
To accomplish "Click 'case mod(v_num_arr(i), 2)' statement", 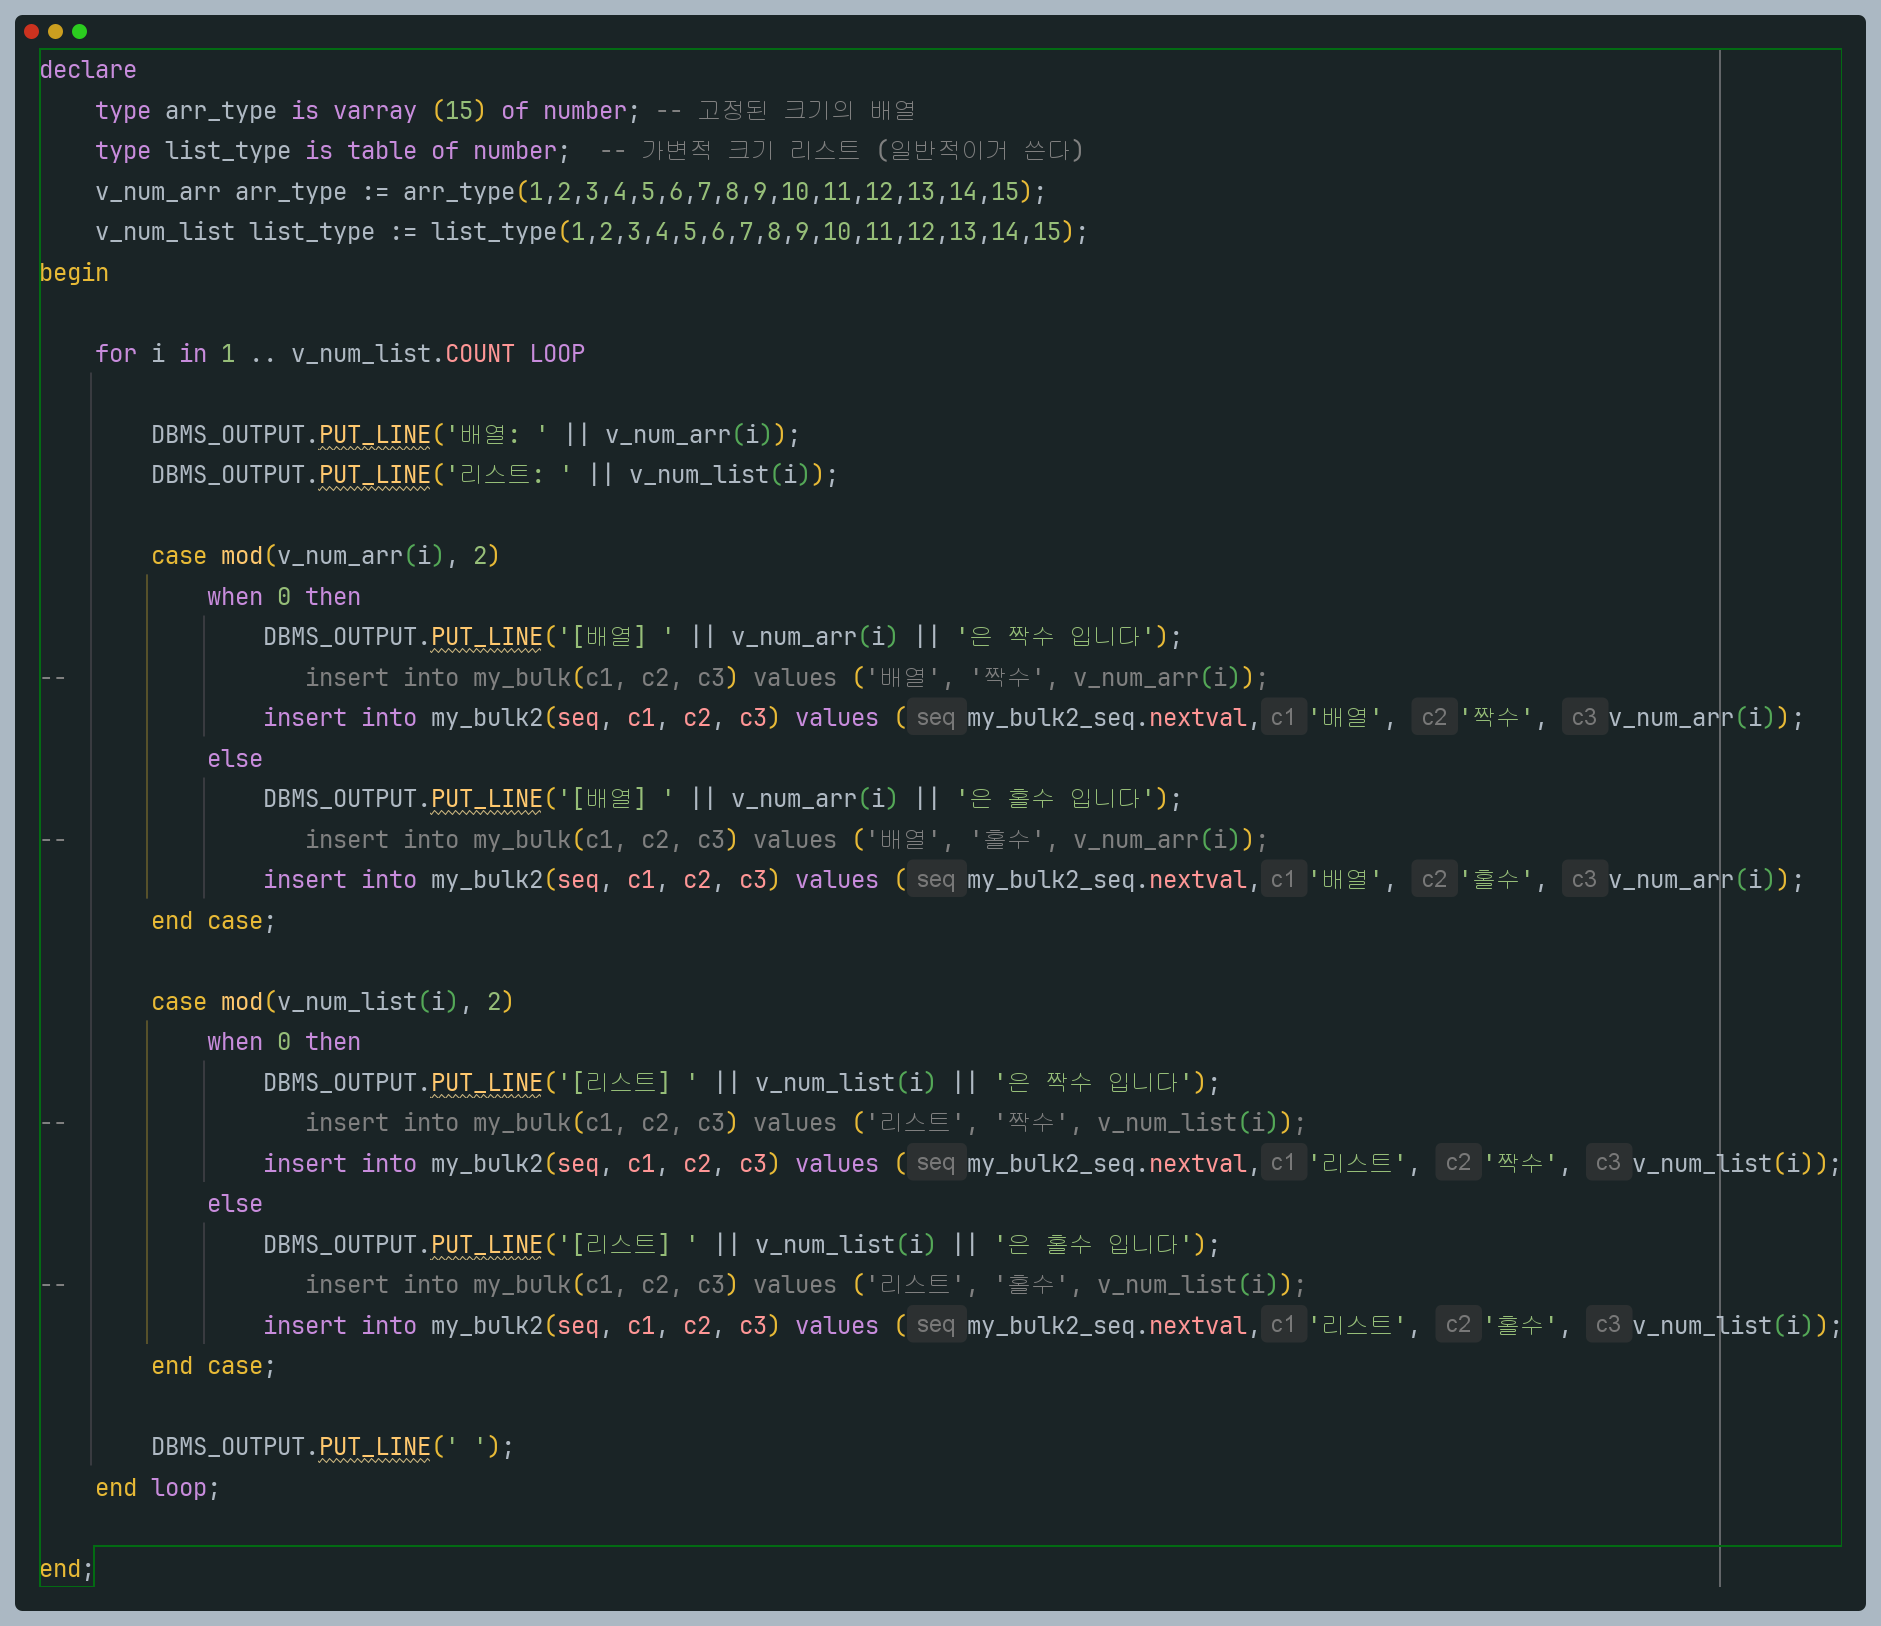I will click(325, 556).
